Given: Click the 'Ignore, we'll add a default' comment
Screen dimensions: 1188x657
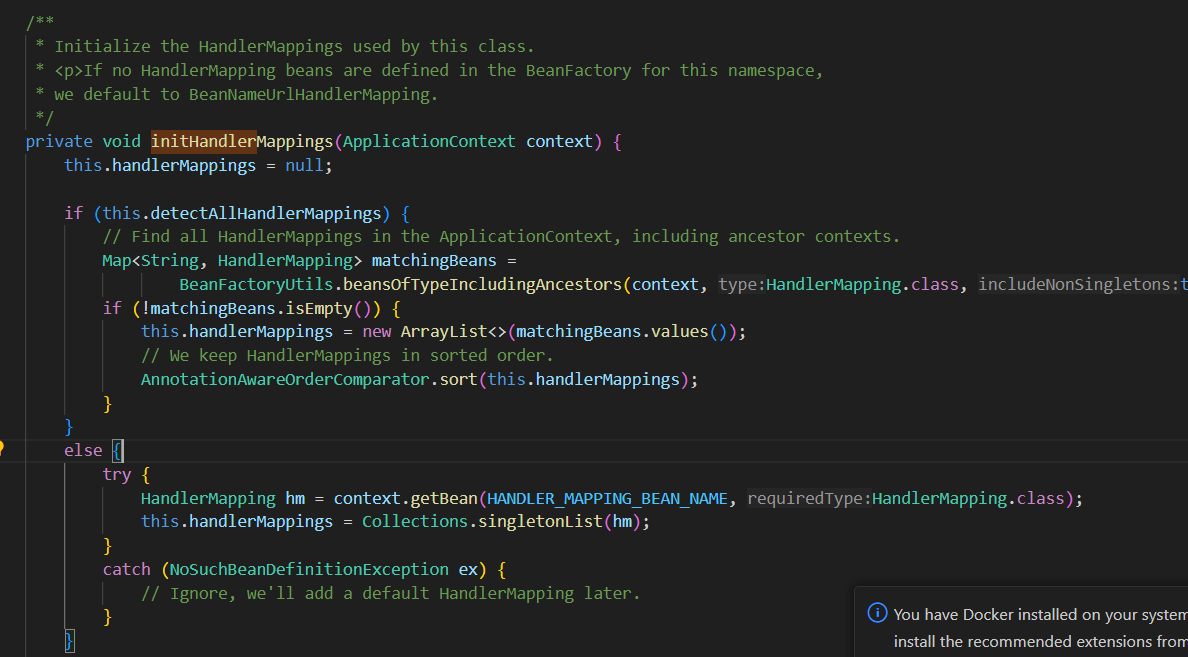Looking at the screenshot, I should pyautogui.click(x=391, y=593).
